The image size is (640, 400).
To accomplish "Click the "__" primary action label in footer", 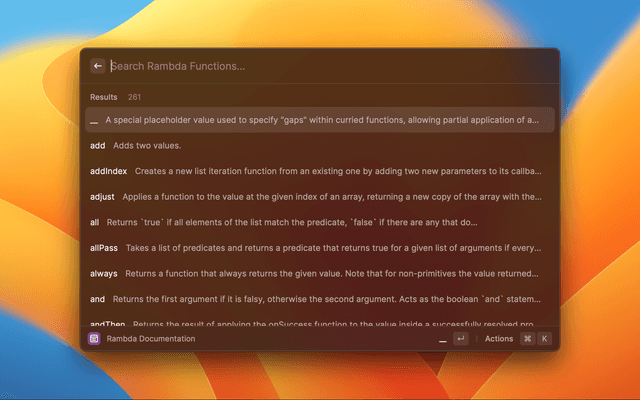I will pos(443,340).
